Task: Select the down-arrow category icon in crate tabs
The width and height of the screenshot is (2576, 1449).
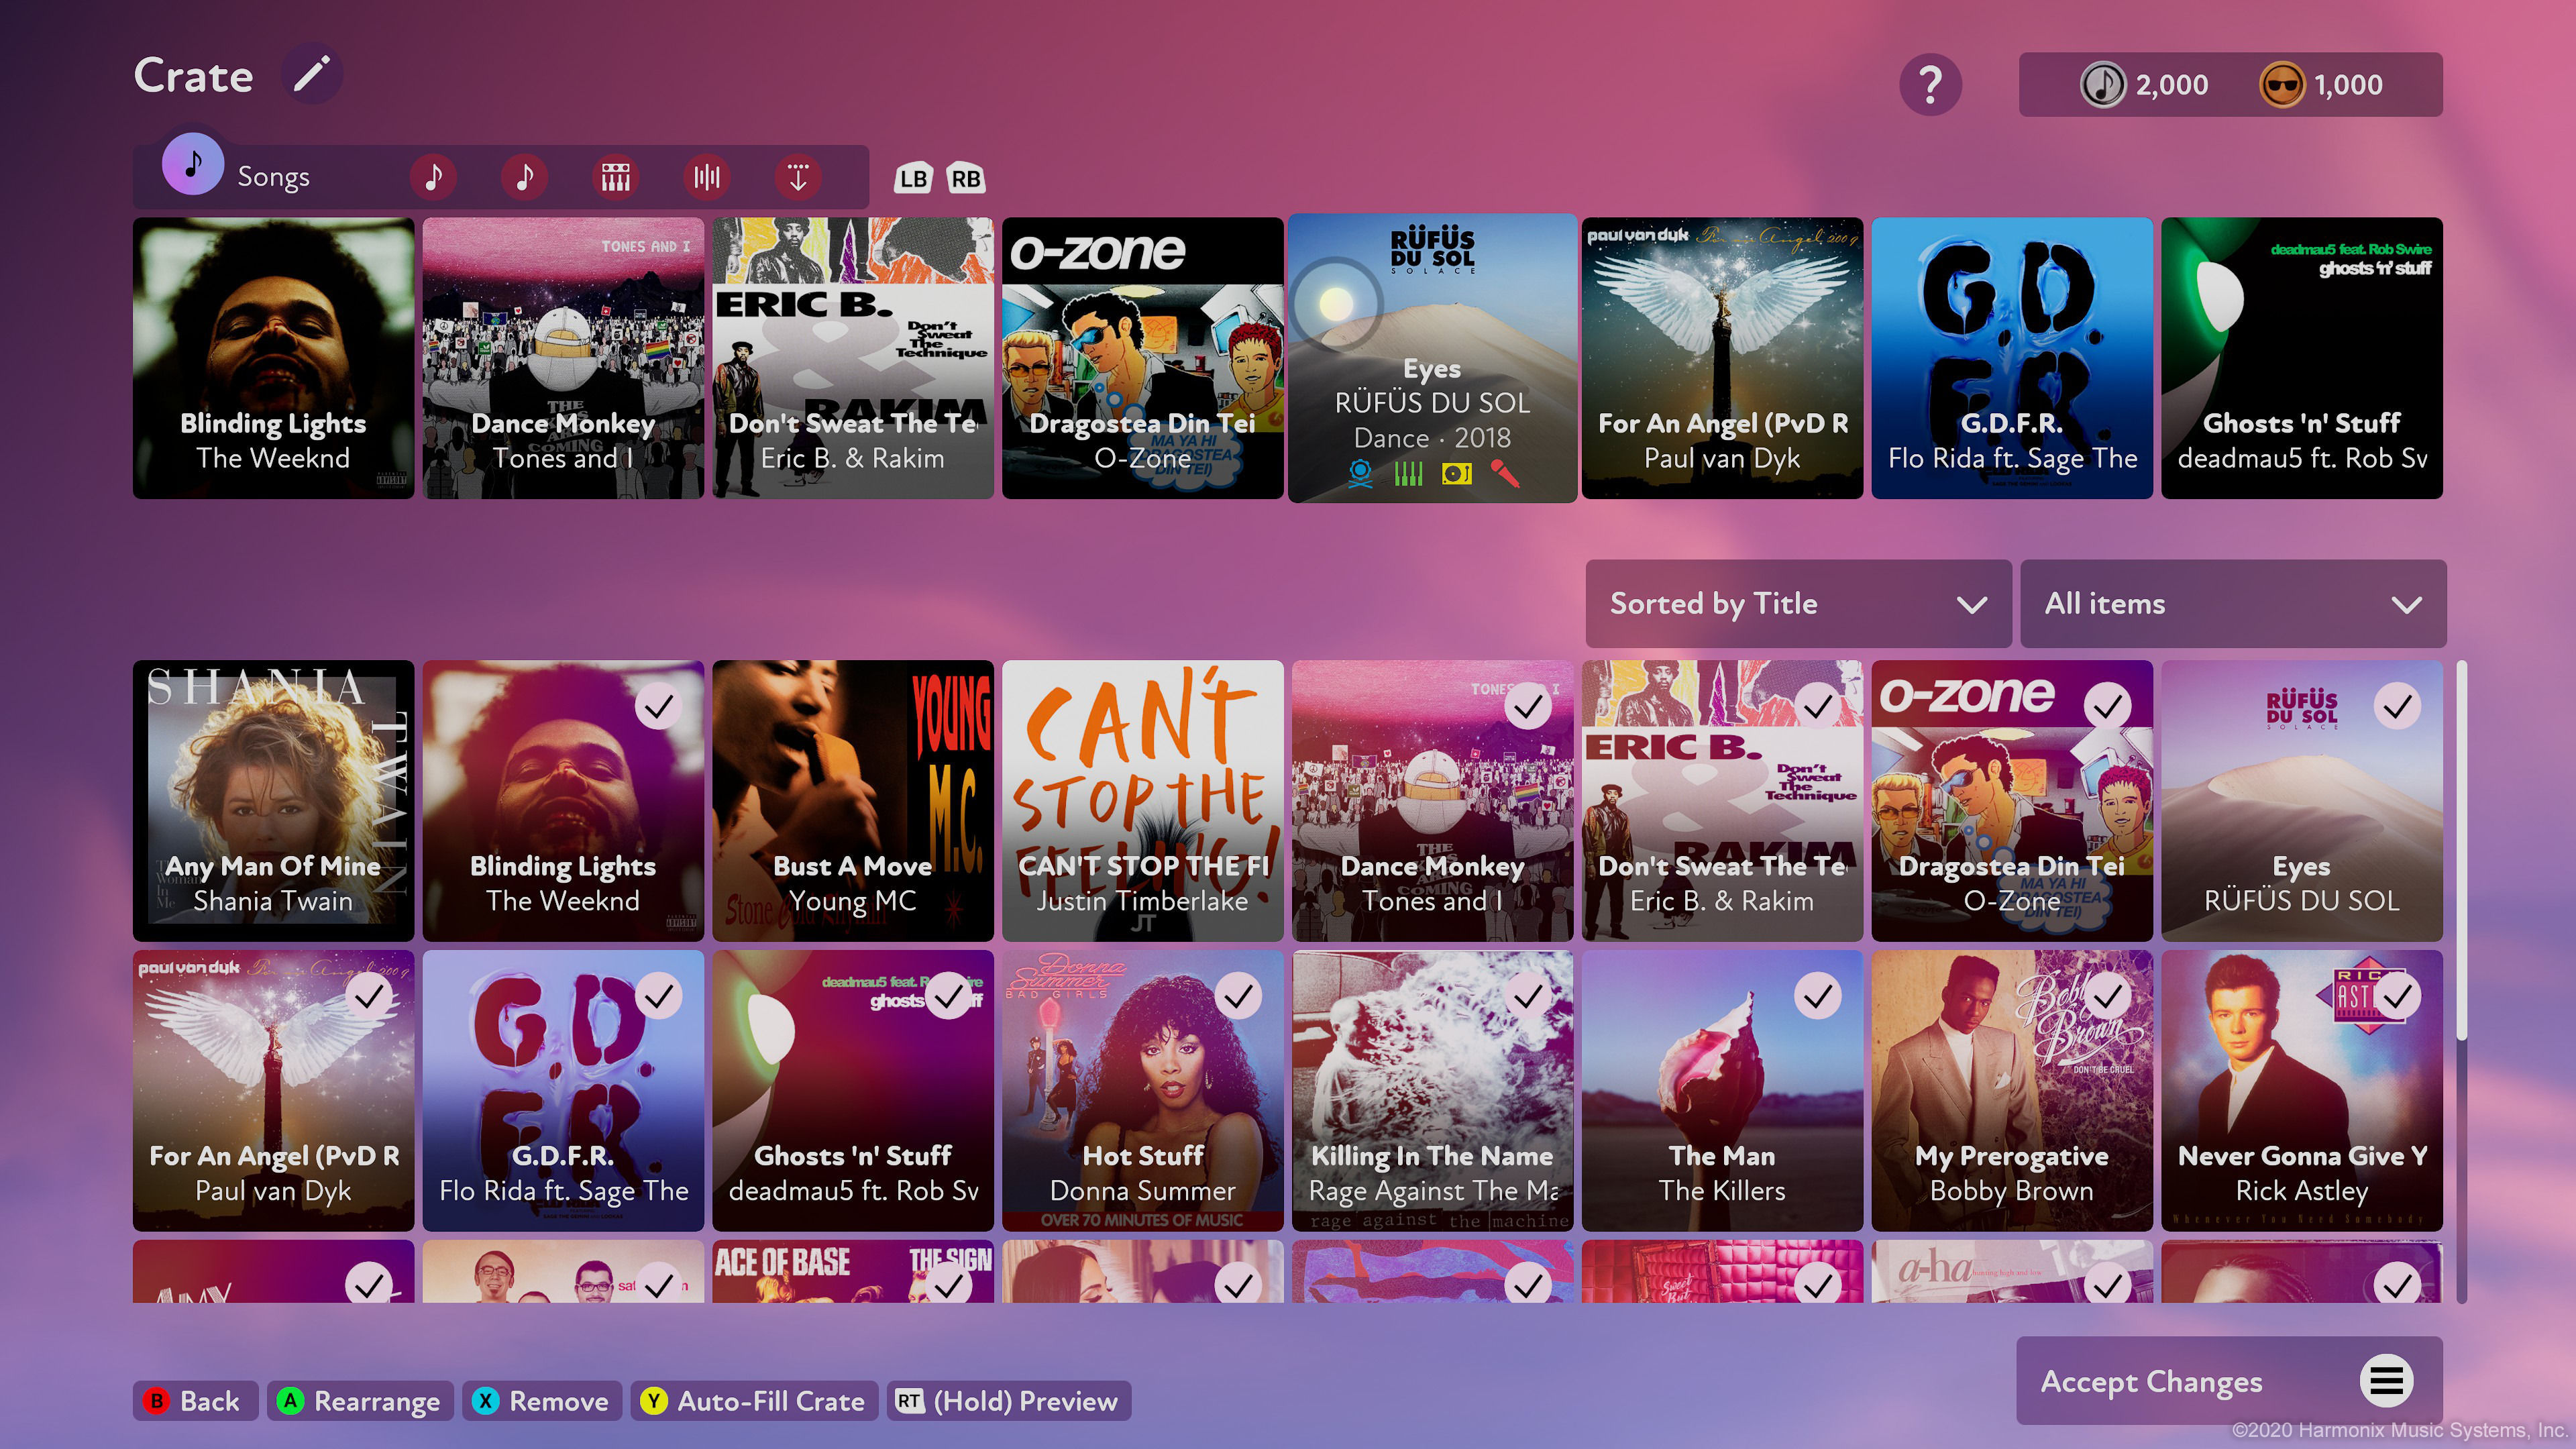Action: (797, 177)
